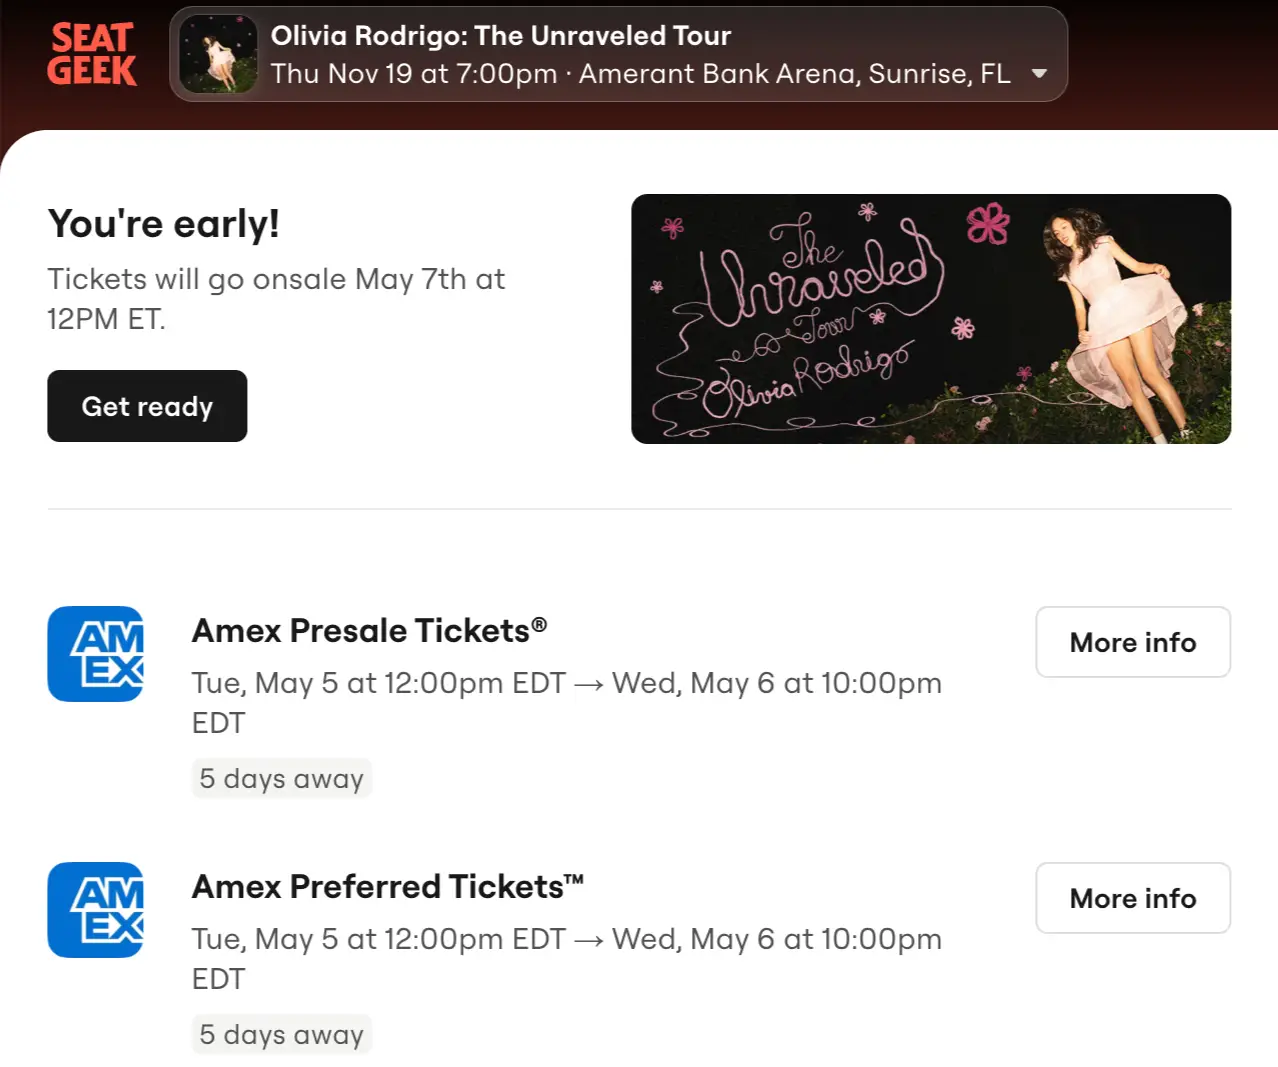This screenshot has width=1278, height=1067.
Task: Click the event thumbnail in the top header
Action: [x=218, y=54]
